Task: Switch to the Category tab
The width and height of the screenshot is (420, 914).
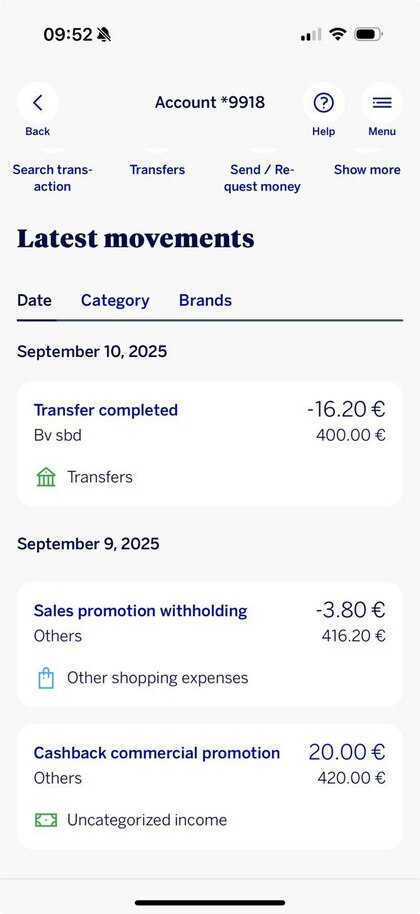Action: point(115,301)
